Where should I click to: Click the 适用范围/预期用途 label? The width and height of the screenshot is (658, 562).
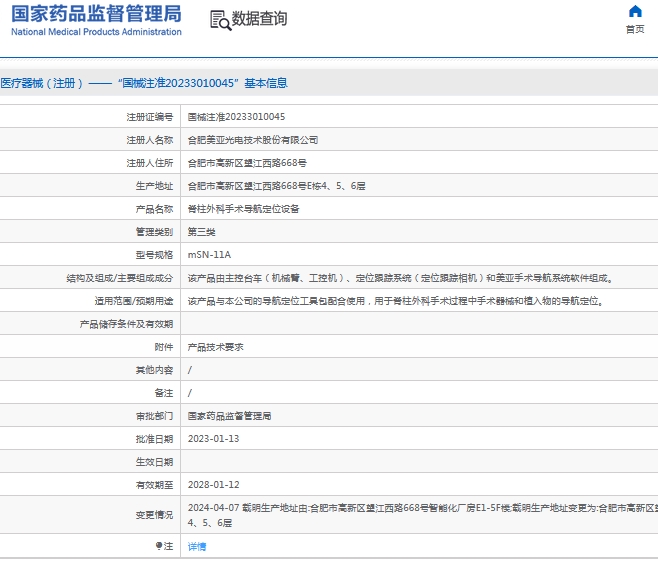coord(134,301)
